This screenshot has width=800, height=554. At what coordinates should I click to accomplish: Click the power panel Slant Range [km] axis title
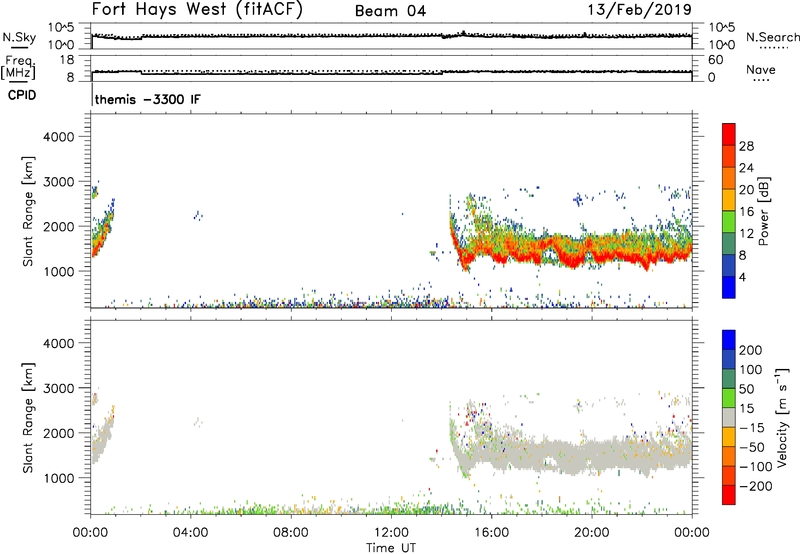point(28,211)
